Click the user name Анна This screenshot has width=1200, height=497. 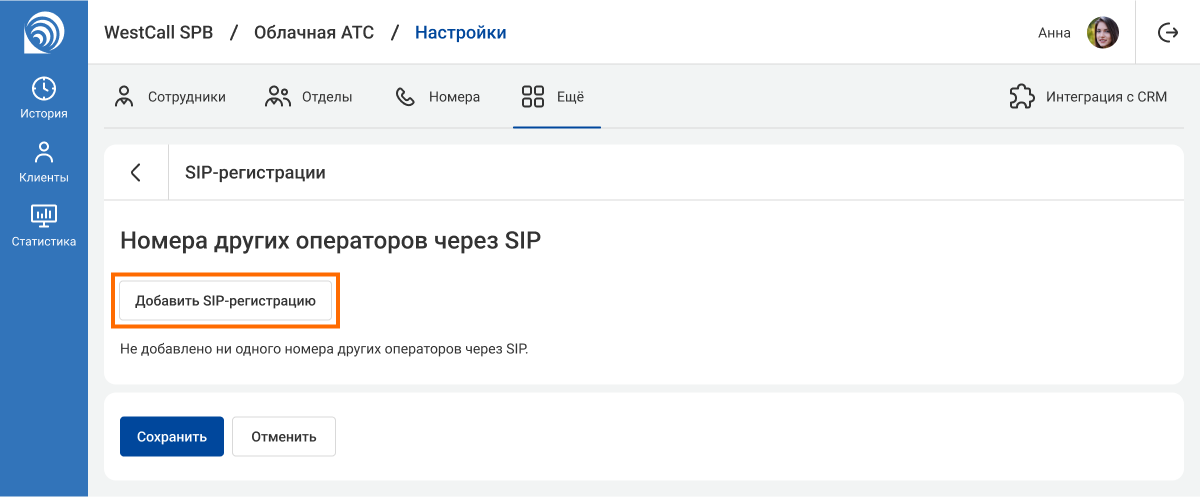click(x=1054, y=33)
